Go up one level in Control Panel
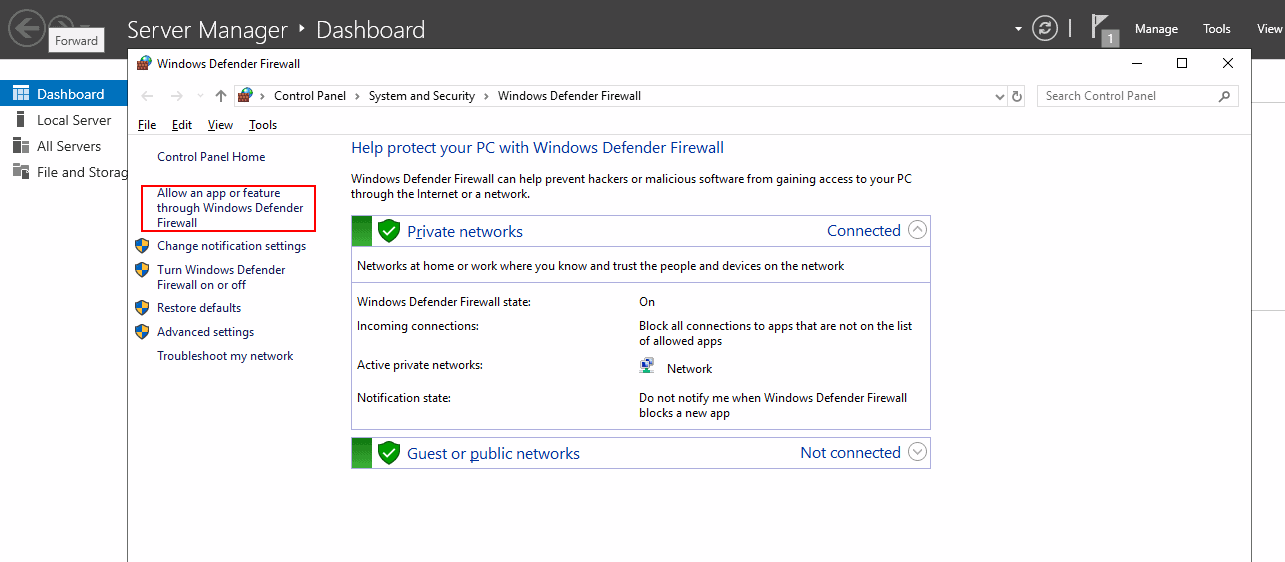The image size is (1285, 562). coord(221,96)
